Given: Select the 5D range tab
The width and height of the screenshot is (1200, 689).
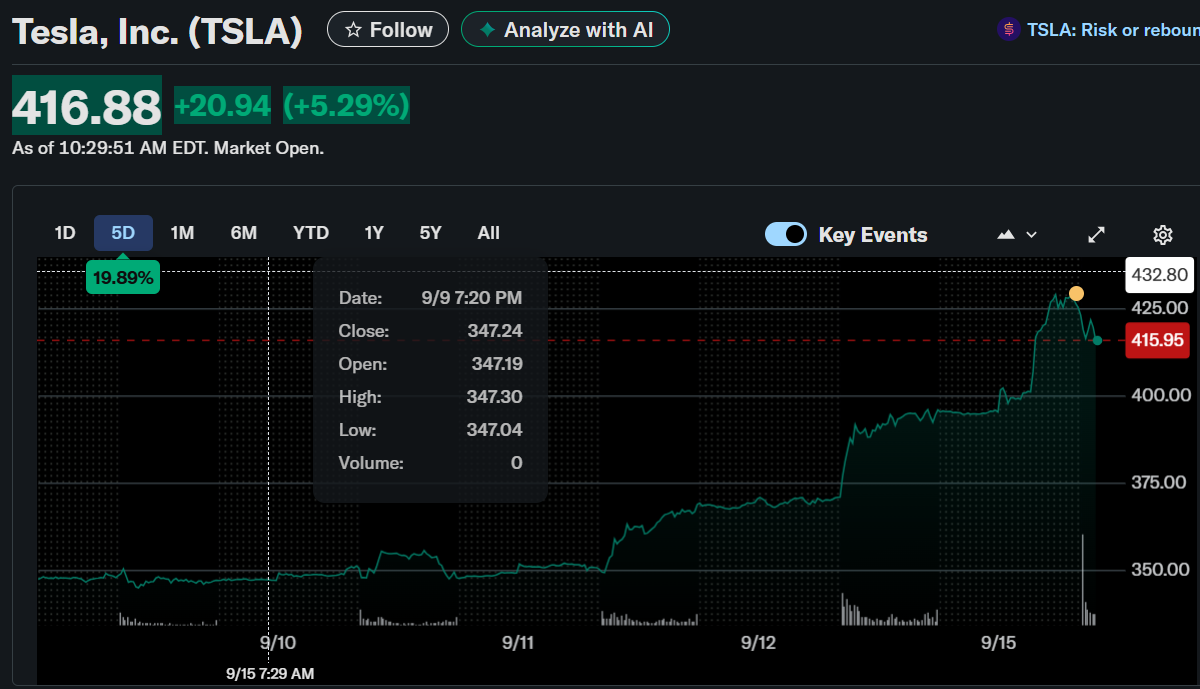Looking at the screenshot, I should pyautogui.click(x=123, y=233).
